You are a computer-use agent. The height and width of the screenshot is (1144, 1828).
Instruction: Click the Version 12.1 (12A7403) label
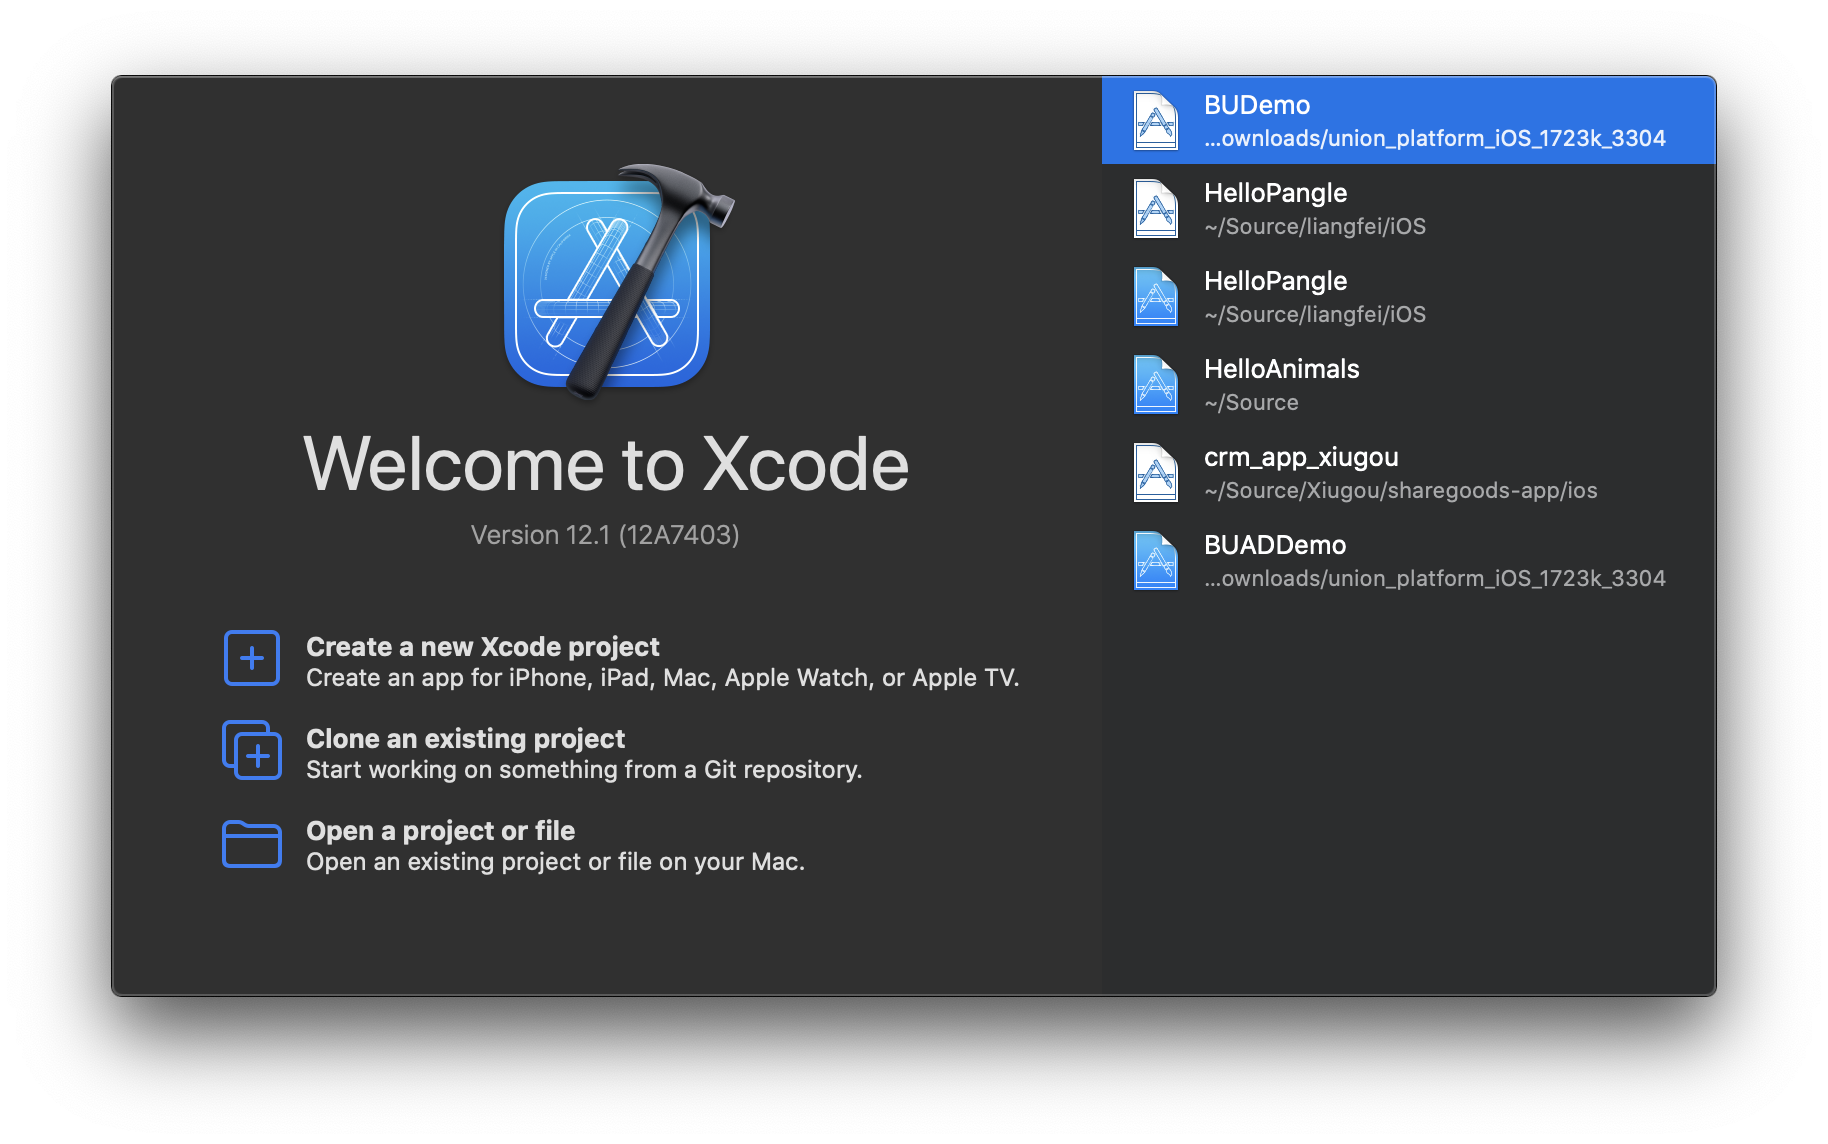point(605,535)
